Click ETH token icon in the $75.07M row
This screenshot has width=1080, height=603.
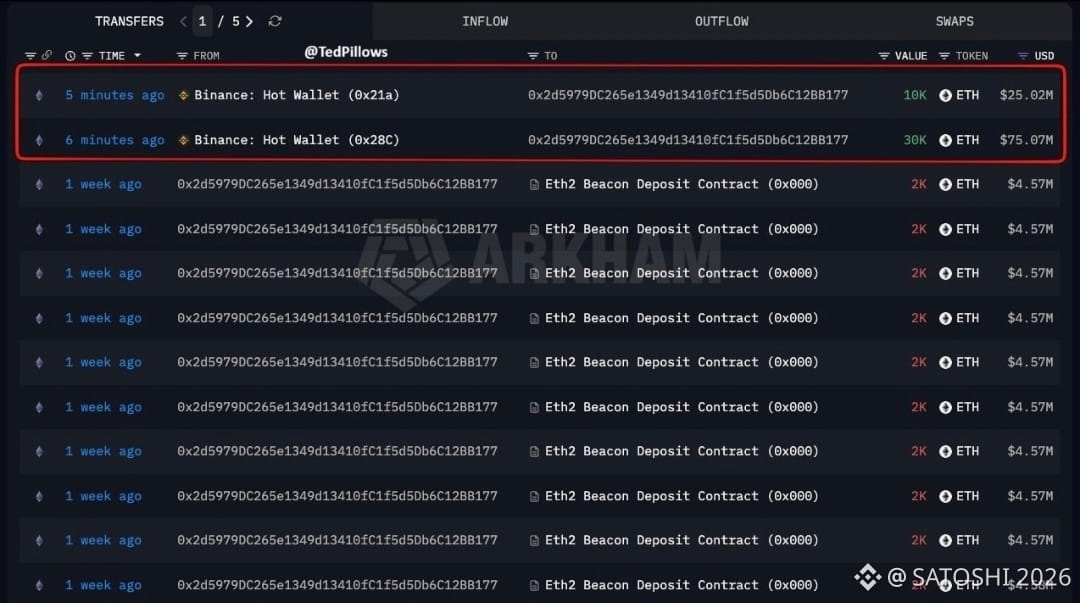[945, 140]
